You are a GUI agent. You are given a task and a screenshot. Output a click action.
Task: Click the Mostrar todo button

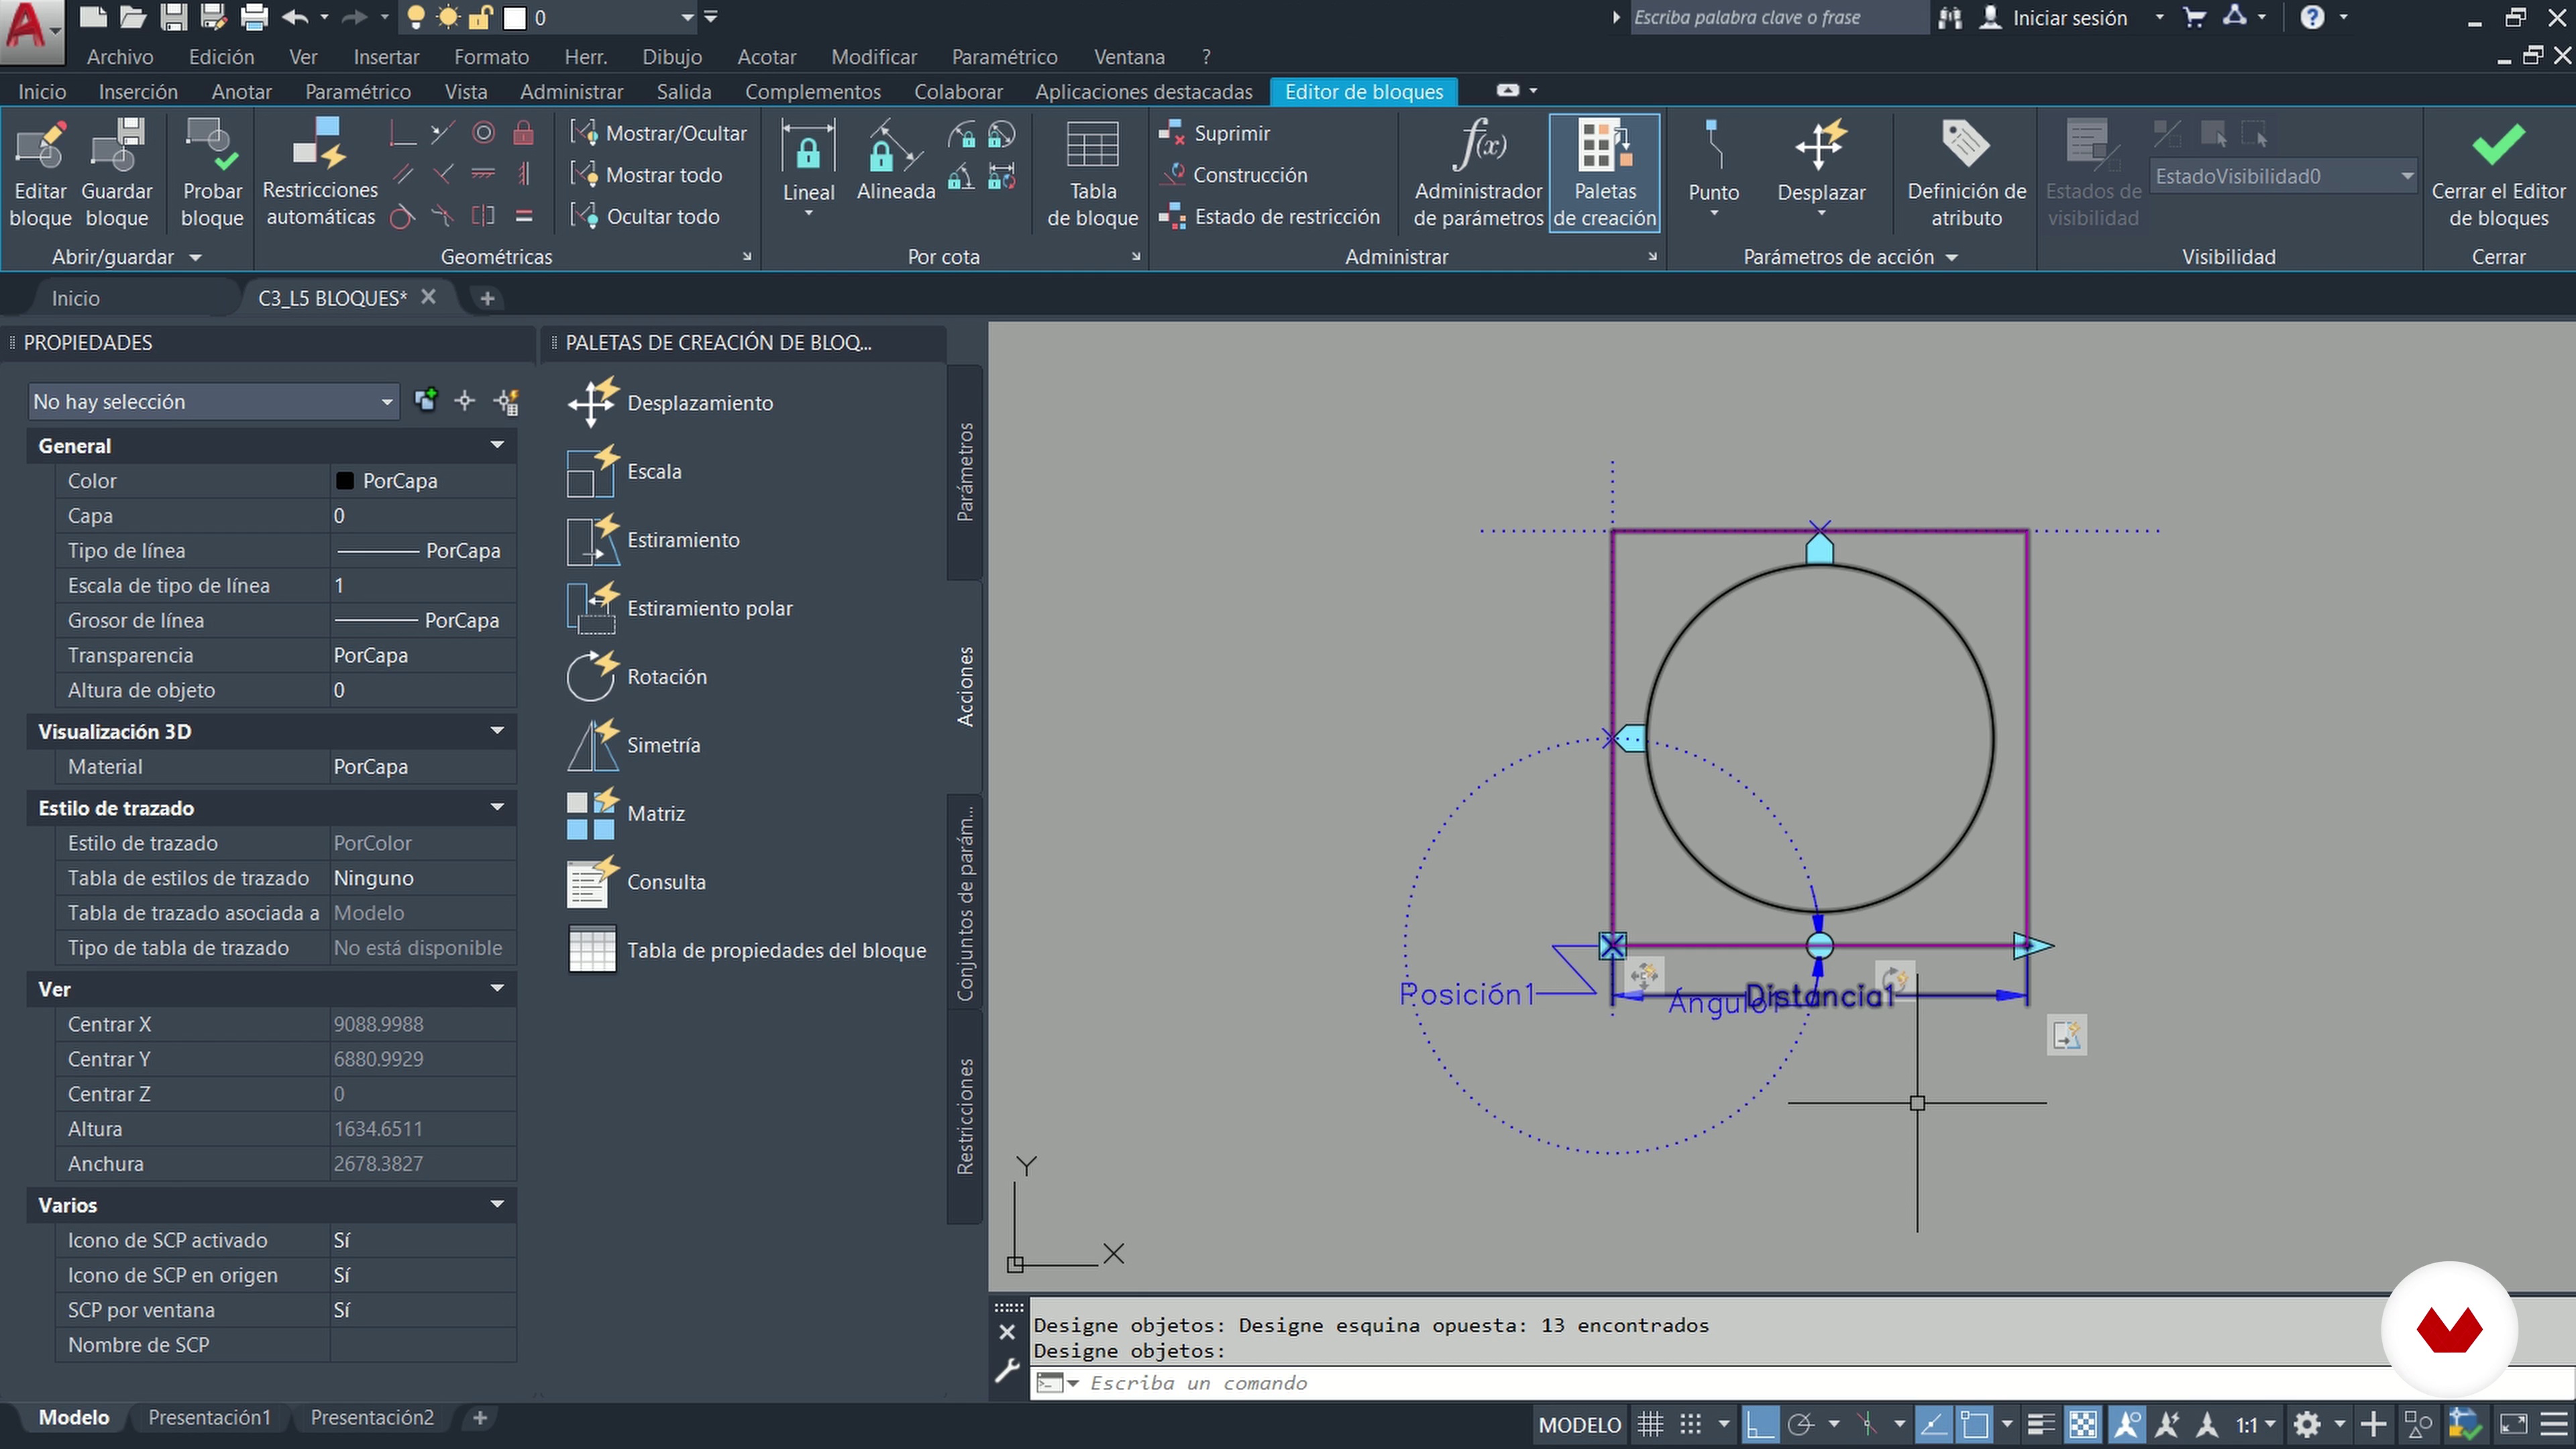646,175
